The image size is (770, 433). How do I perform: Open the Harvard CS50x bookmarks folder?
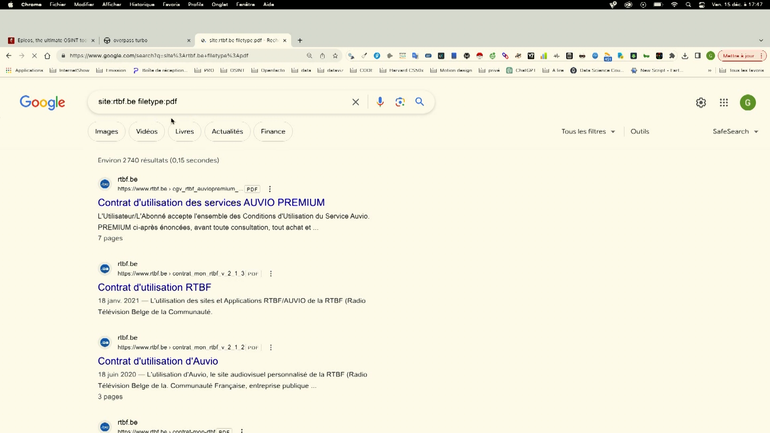401,70
